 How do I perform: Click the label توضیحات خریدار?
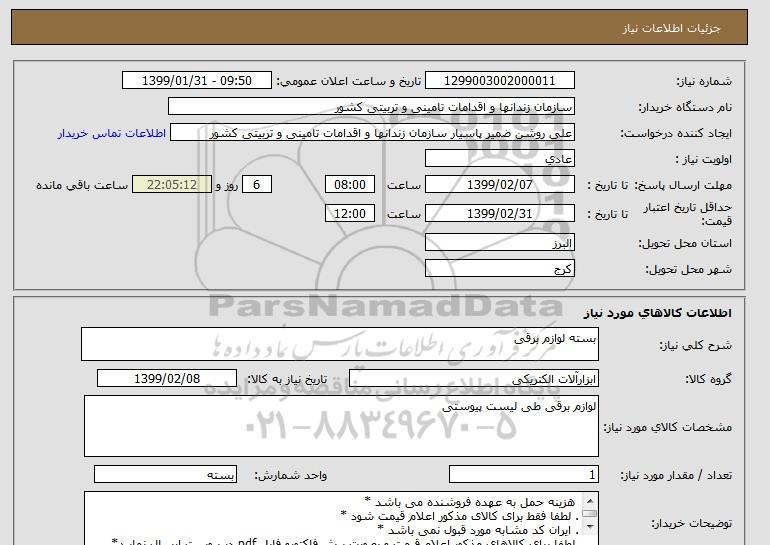coord(692,523)
